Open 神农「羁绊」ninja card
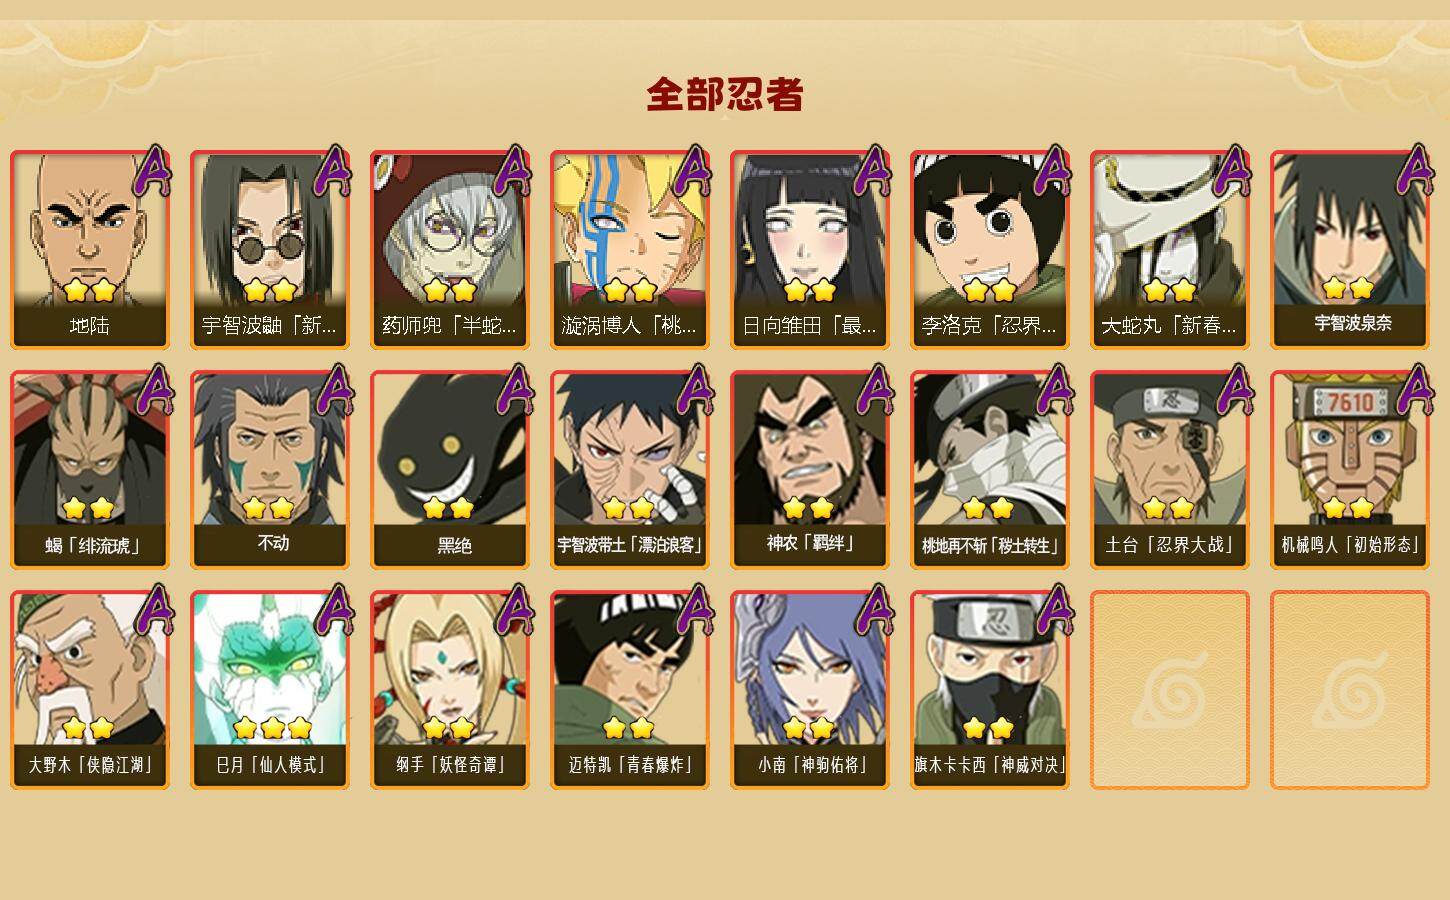 point(810,469)
